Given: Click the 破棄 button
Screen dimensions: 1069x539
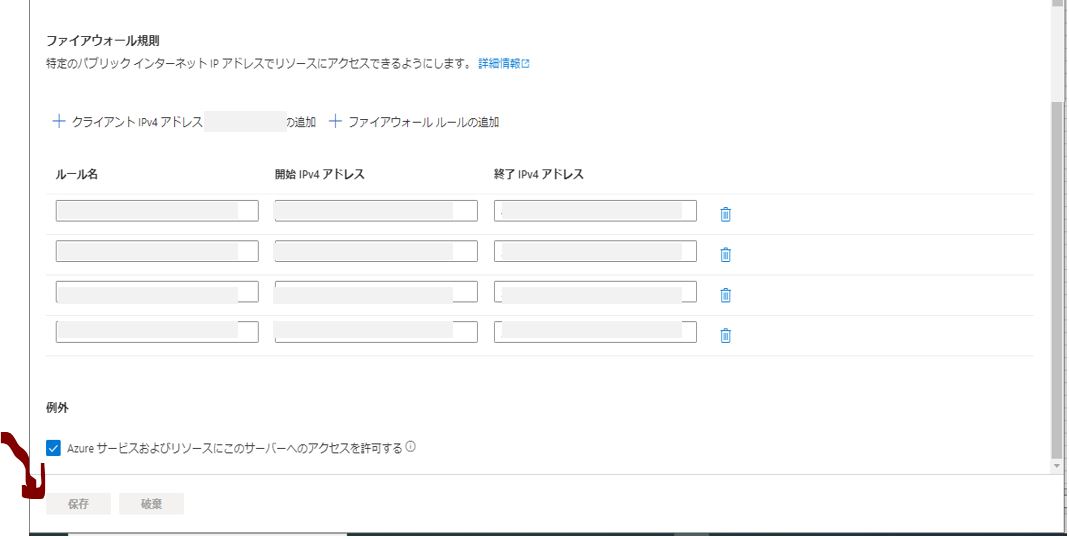Looking at the screenshot, I should [x=151, y=504].
